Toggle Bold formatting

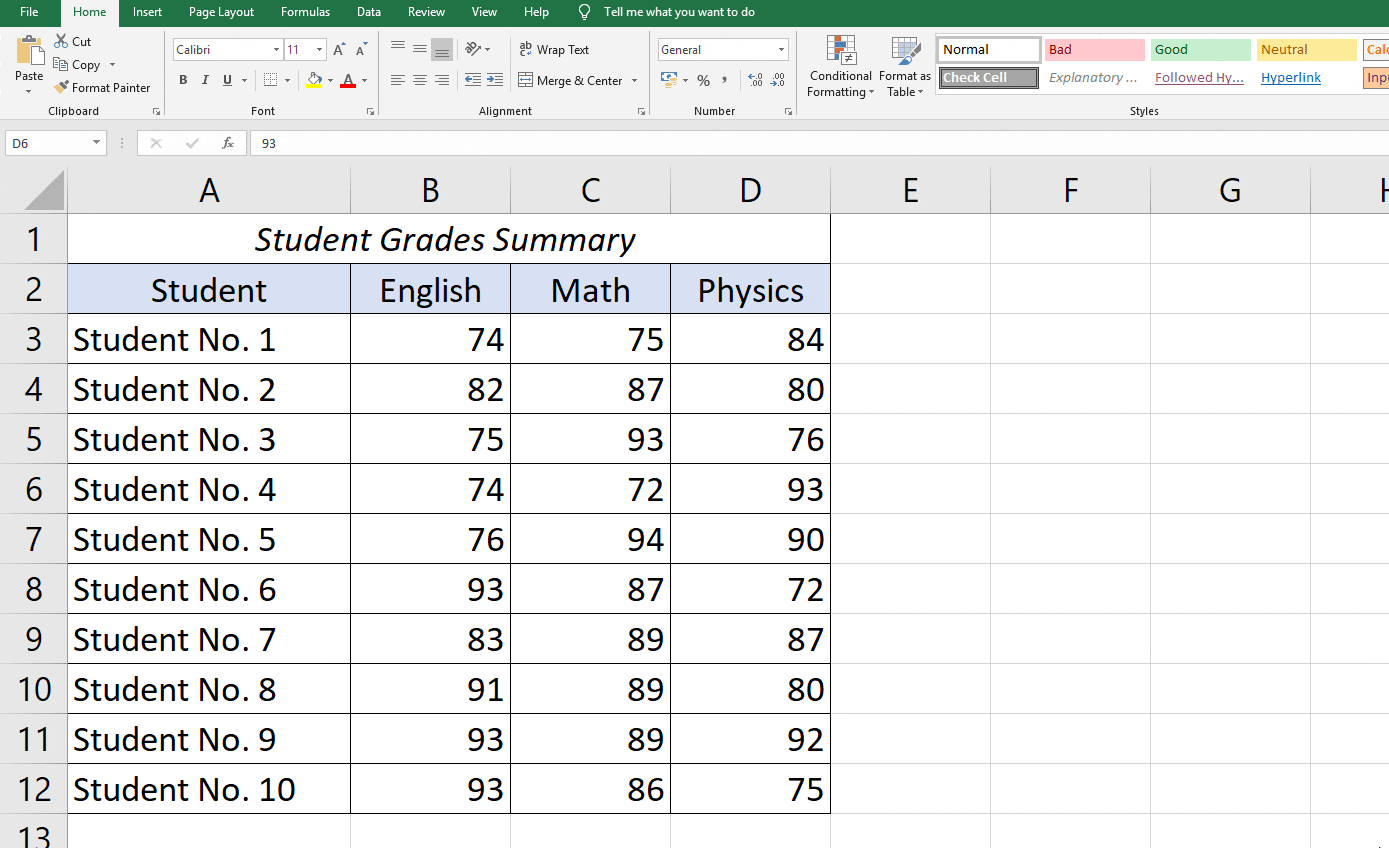pyautogui.click(x=183, y=80)
